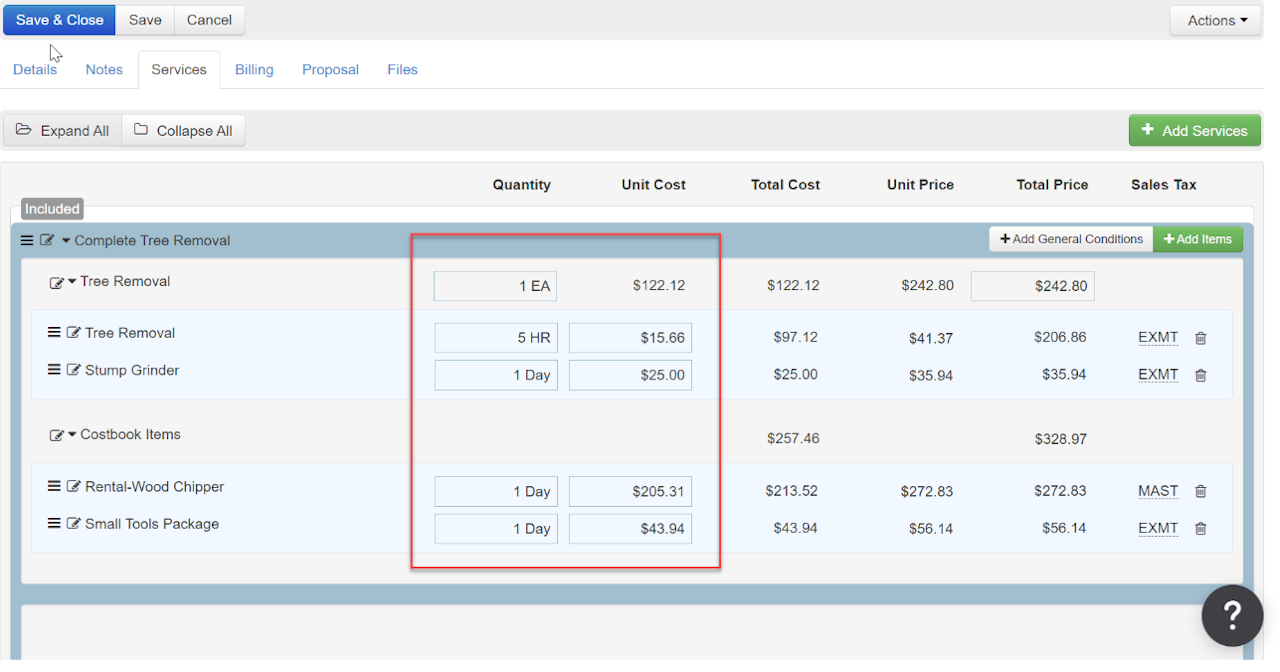Delete the Rental-Wood Chipper row via trash icon

(1201, 492)
